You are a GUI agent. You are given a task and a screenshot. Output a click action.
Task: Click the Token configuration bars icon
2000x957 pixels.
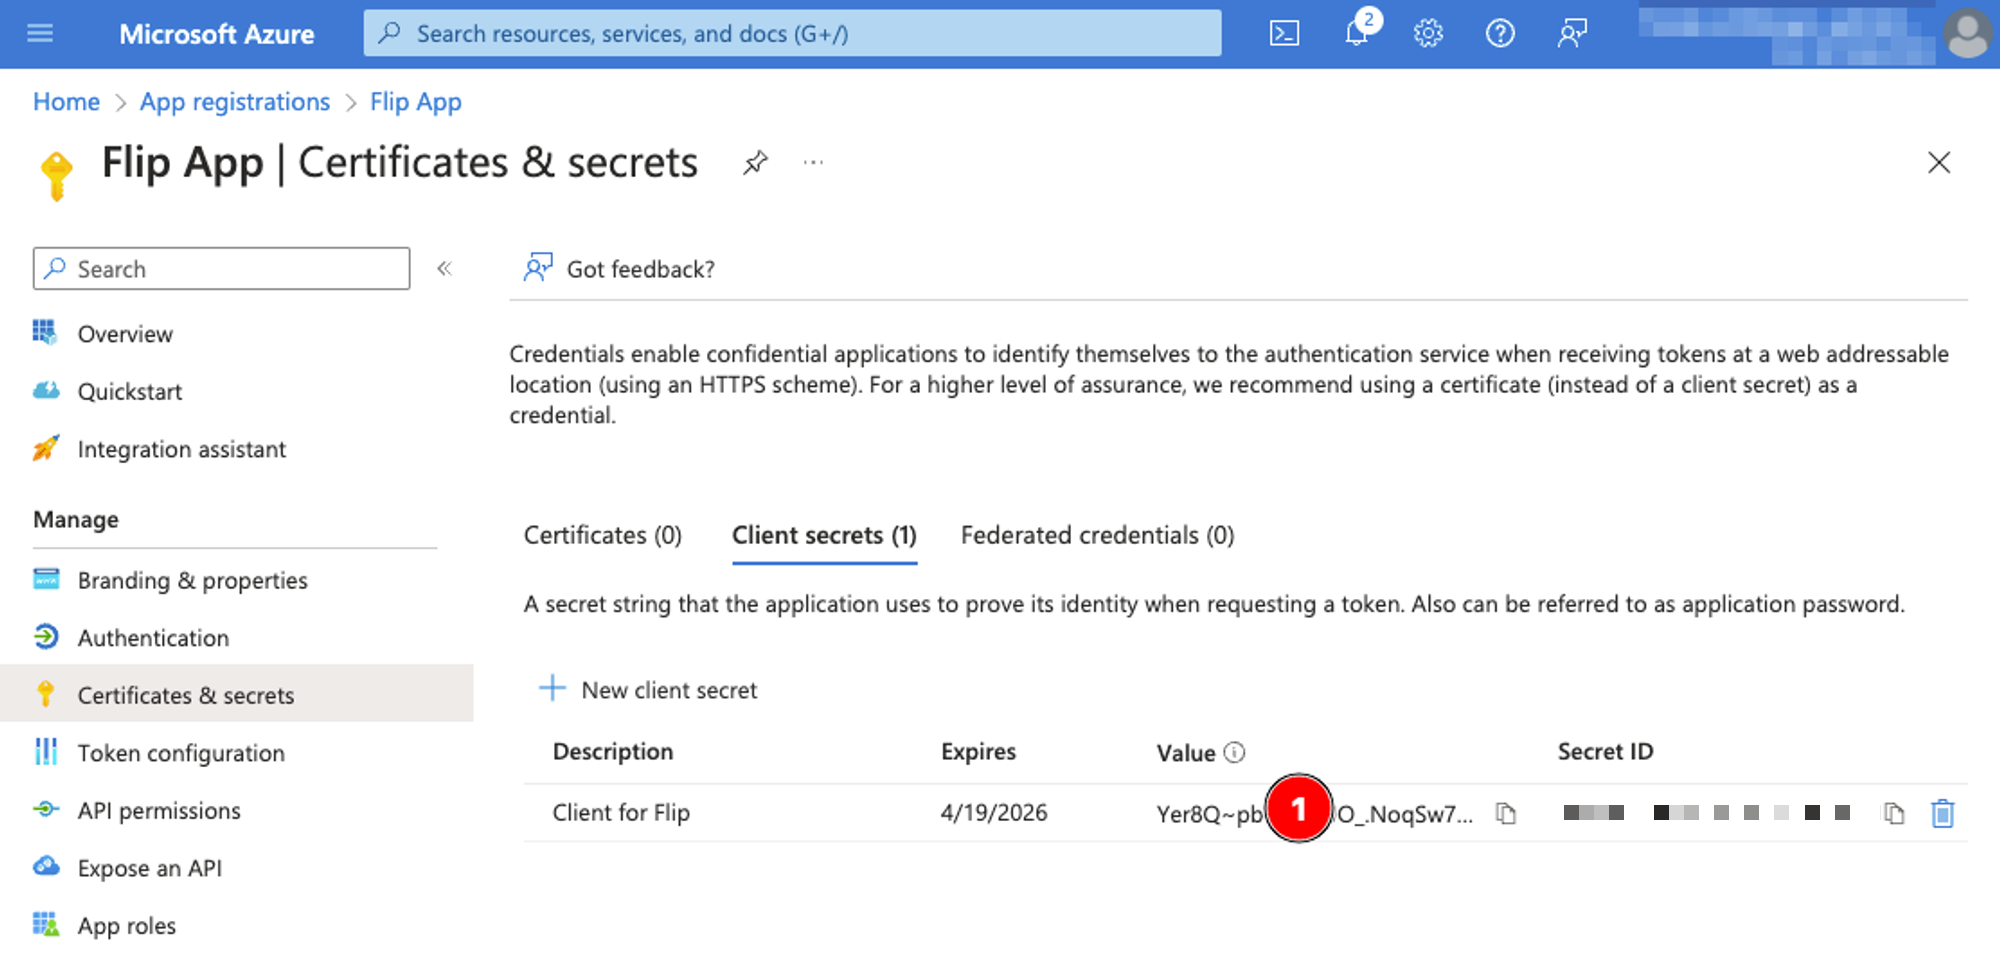(x=46, y=752)
